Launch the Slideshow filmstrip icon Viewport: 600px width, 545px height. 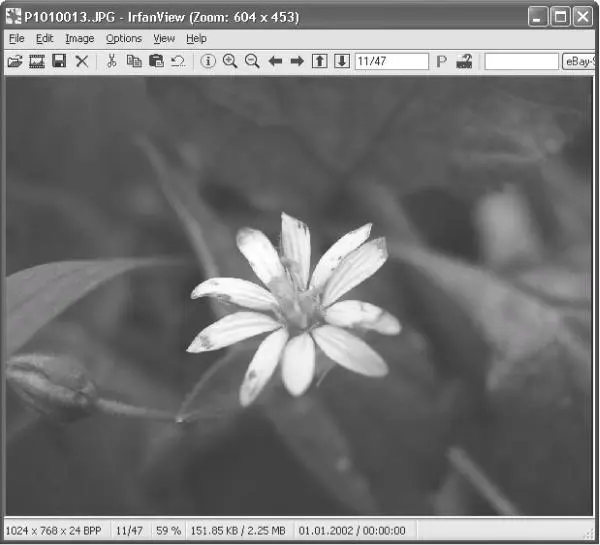(x=37, y=61)
